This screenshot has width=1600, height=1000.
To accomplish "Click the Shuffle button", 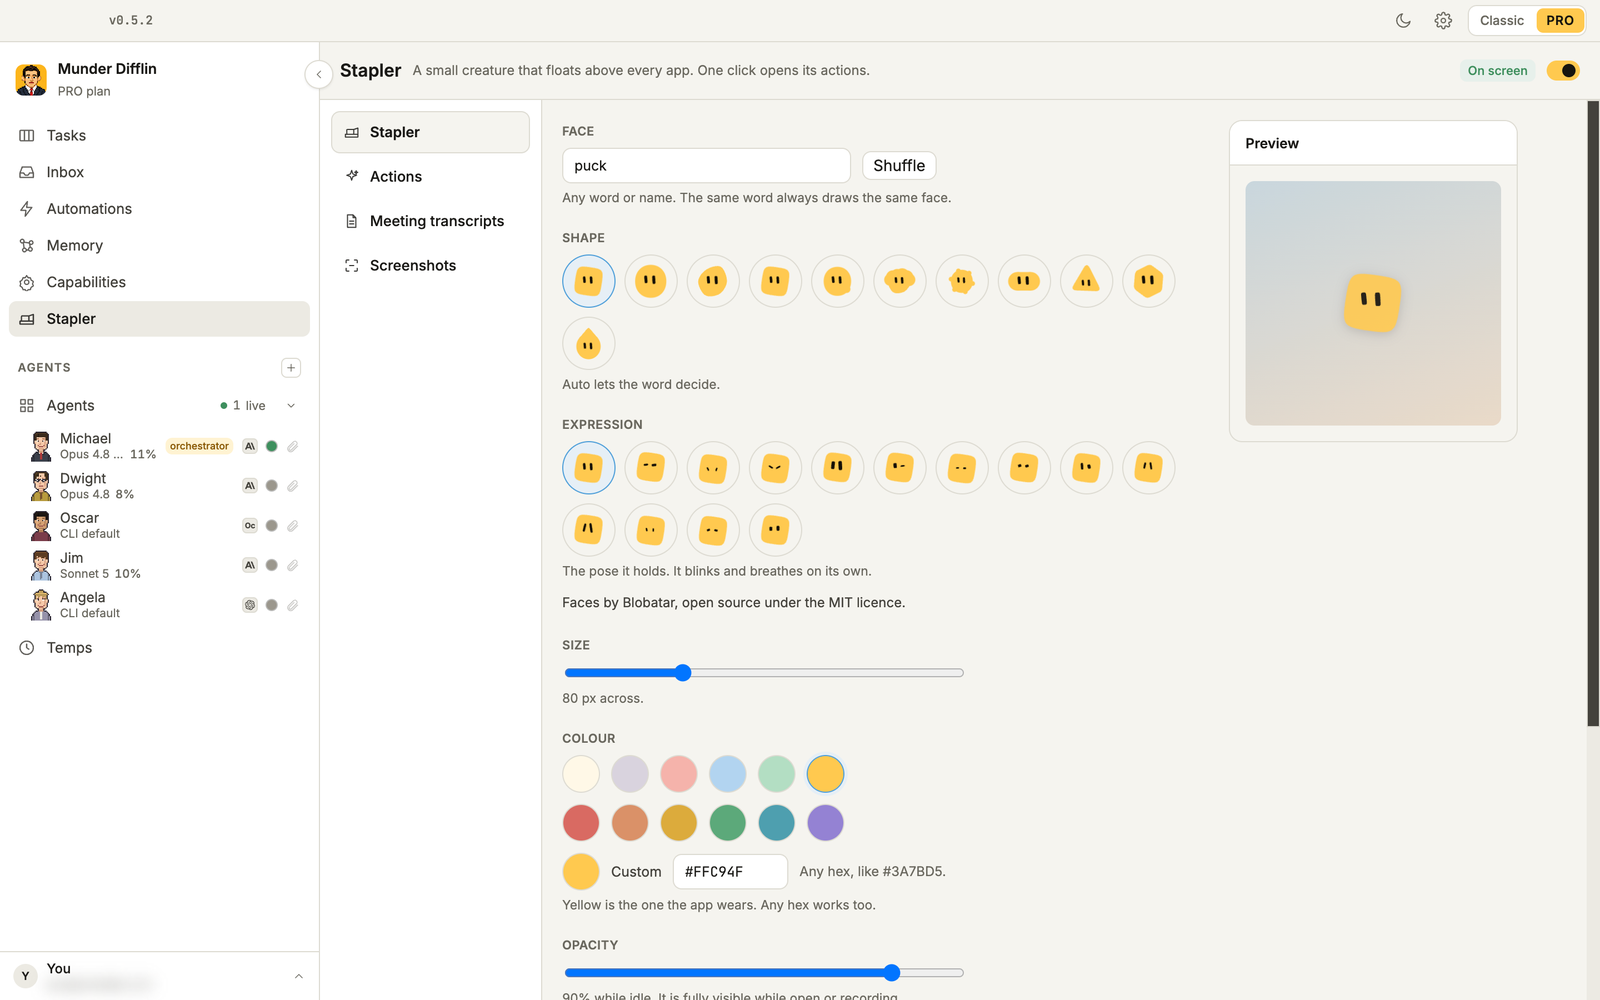I will point(899,166).
